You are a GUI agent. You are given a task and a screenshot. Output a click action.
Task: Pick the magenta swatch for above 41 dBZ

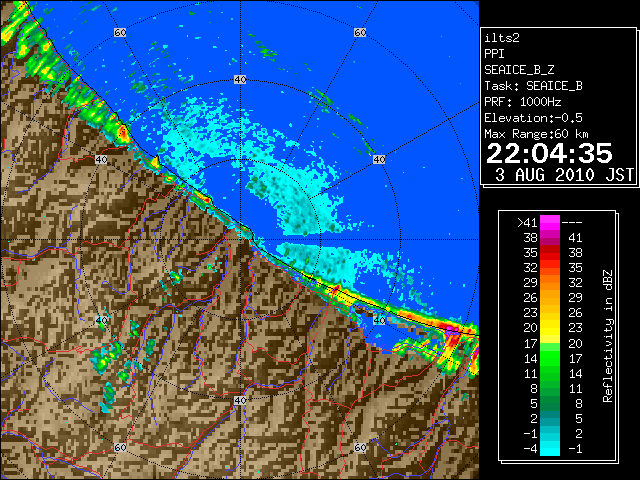pos(550,222)
